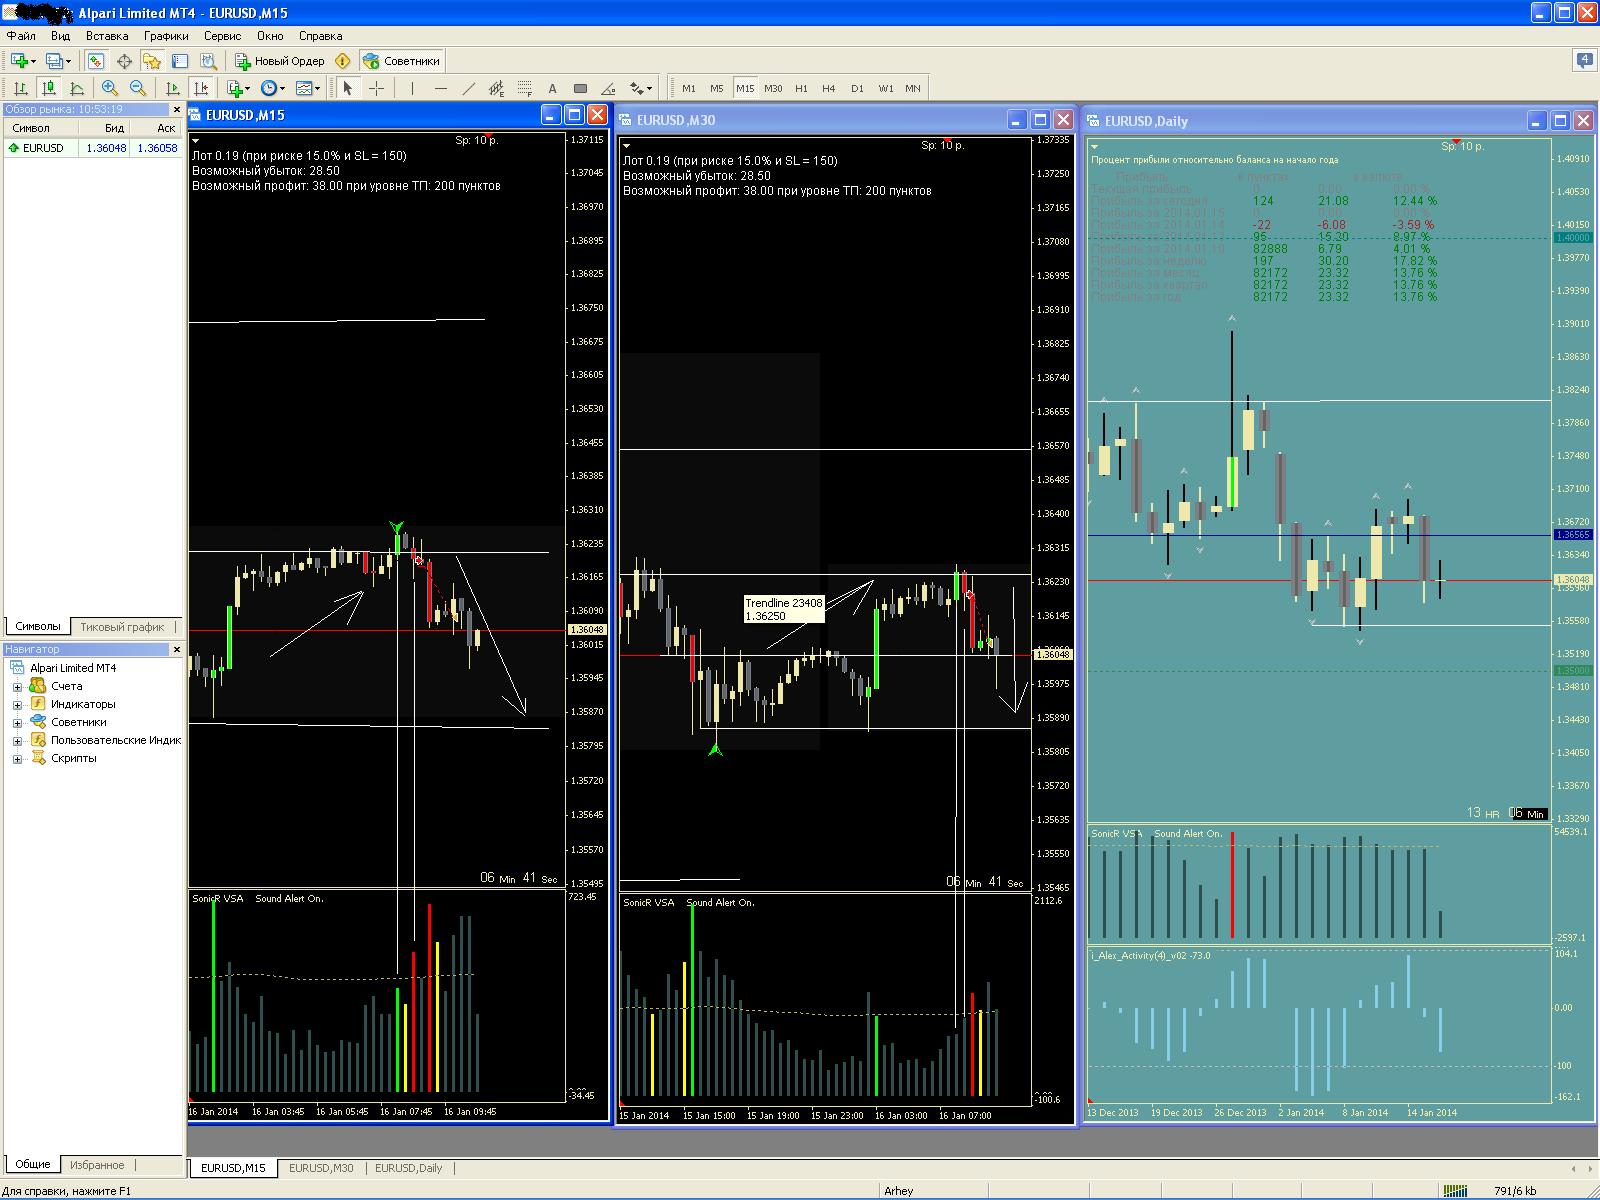The image size is (1600, 1200).
Task: Switch timeframe to H4
Action: [828, 88]
